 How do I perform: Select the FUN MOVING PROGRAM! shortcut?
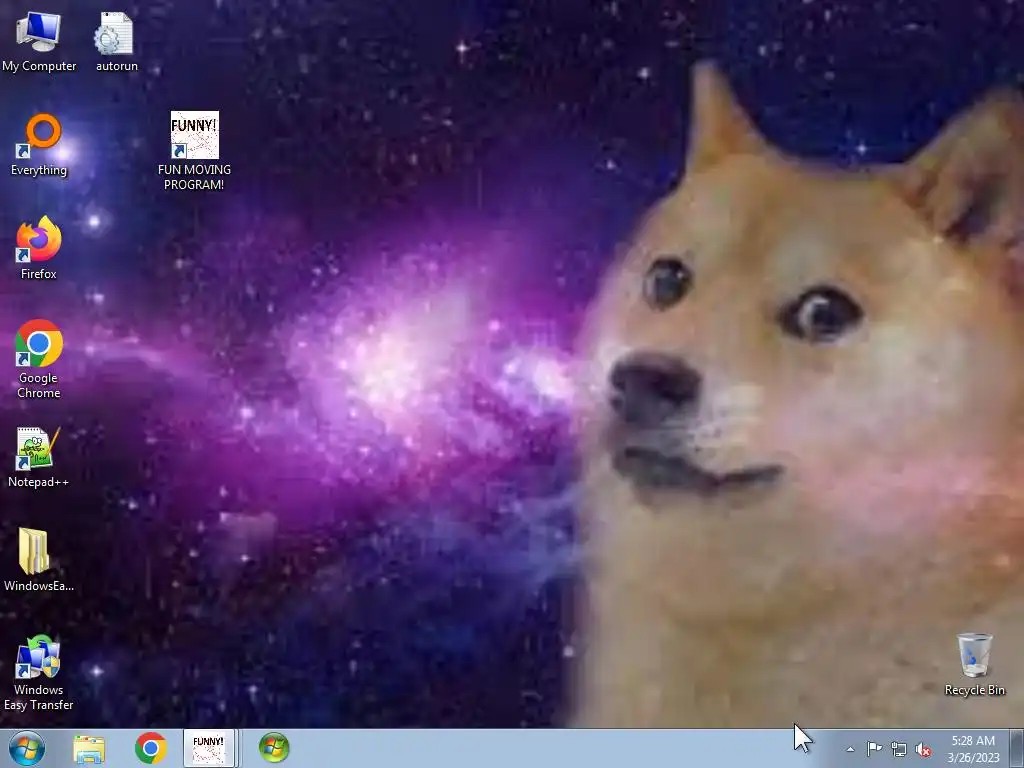[194, 151]
